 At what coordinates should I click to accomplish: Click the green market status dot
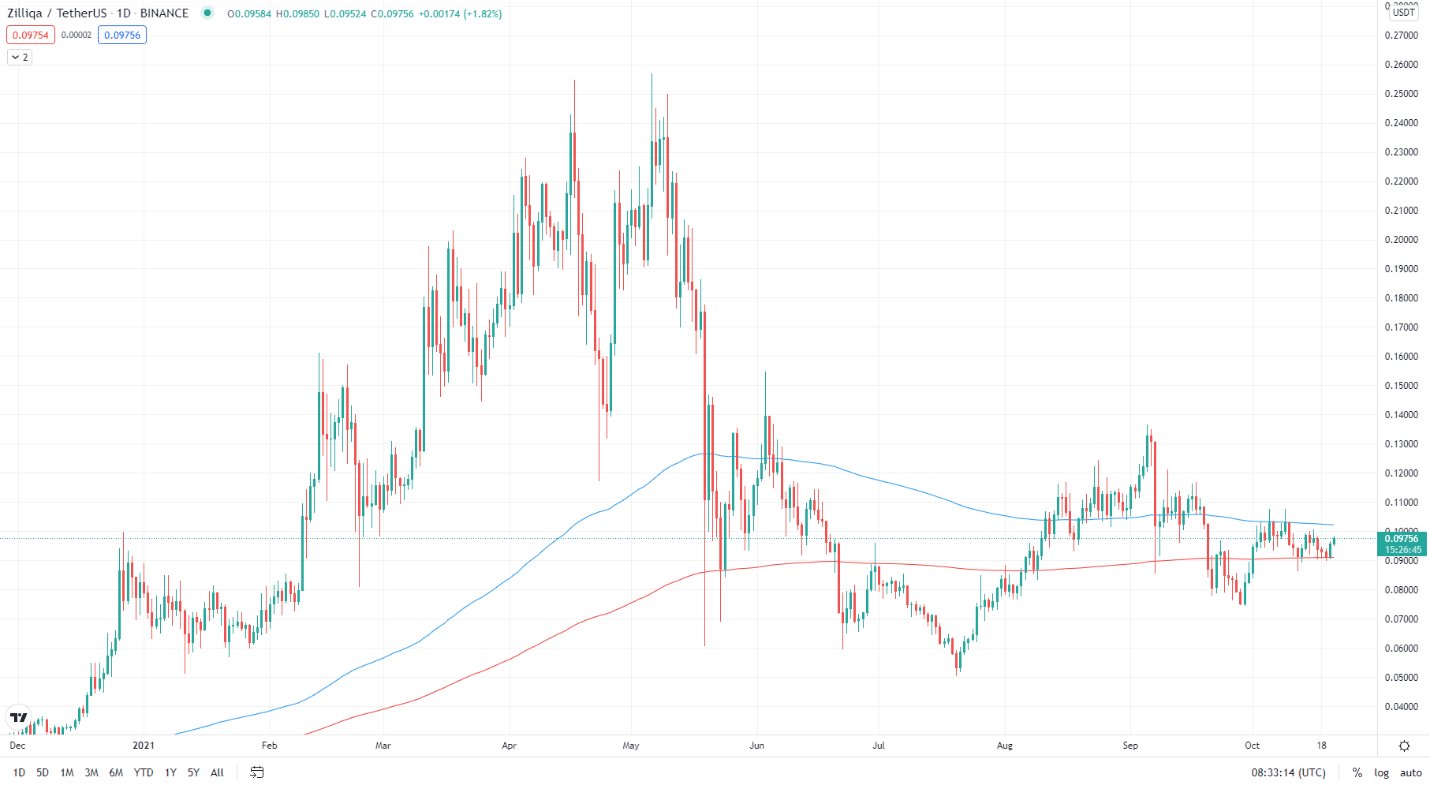coord(207,14)
